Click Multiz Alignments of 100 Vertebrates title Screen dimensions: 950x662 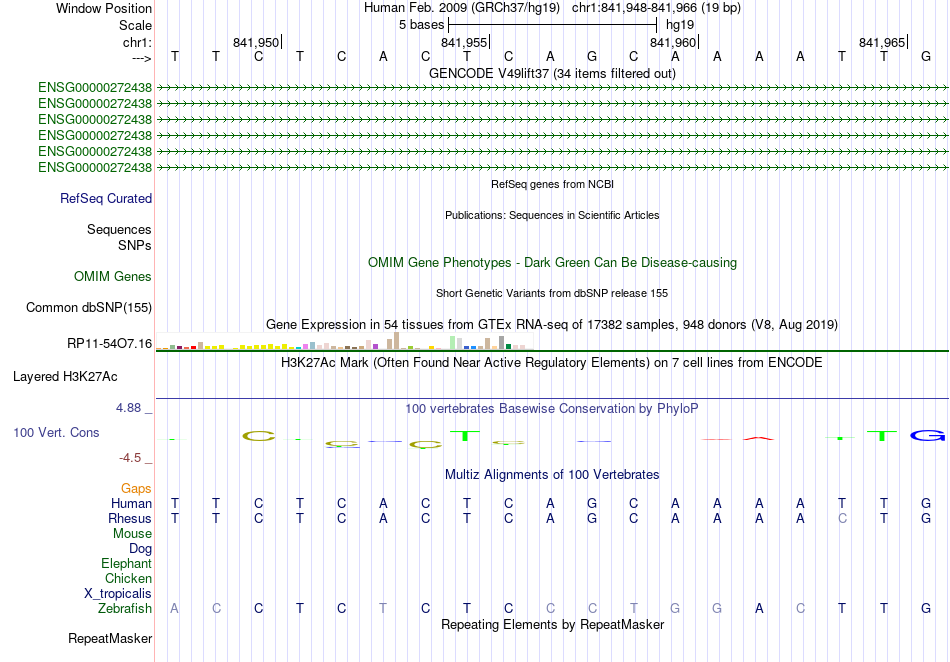click(x=552, y=475)
